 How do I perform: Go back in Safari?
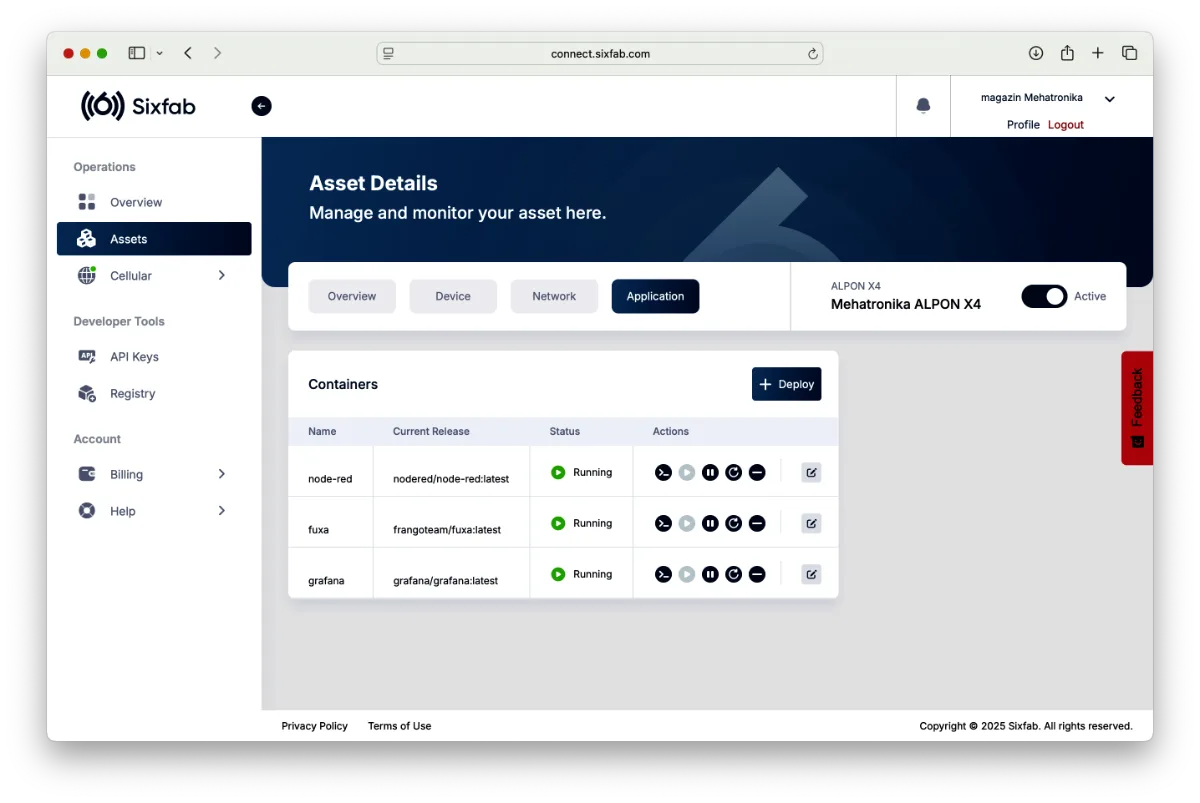click(x=188, y=53)
